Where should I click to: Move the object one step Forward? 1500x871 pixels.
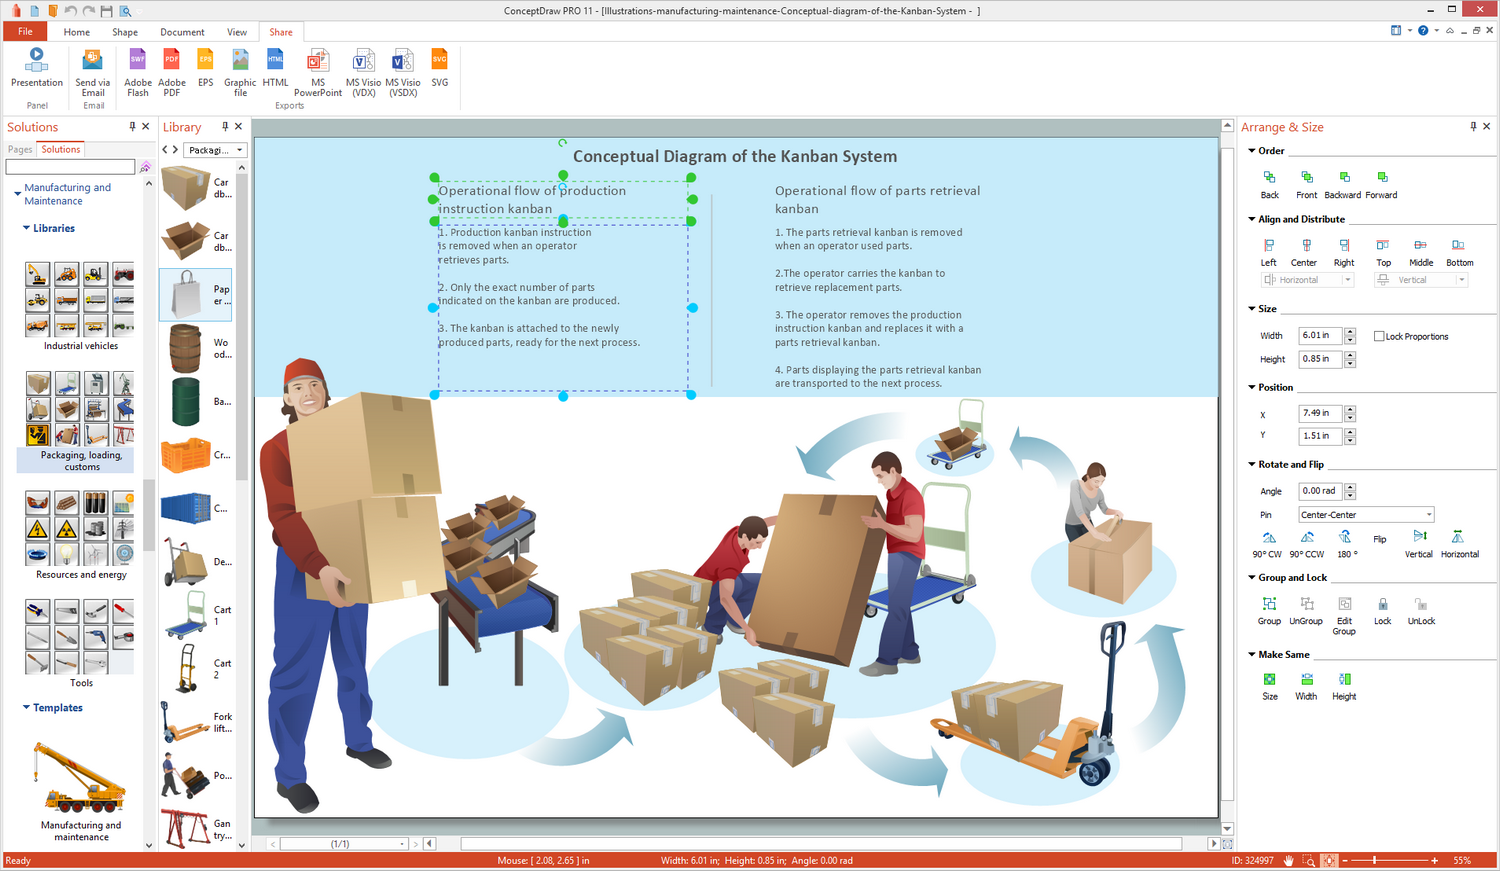pyautogui.click(x=1381, y=184)
